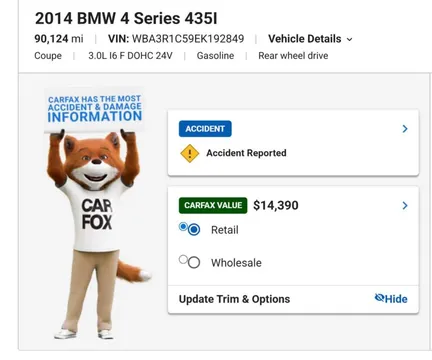
Task: Expand the Vehicle Details dropdown
Action: (310, 39)
